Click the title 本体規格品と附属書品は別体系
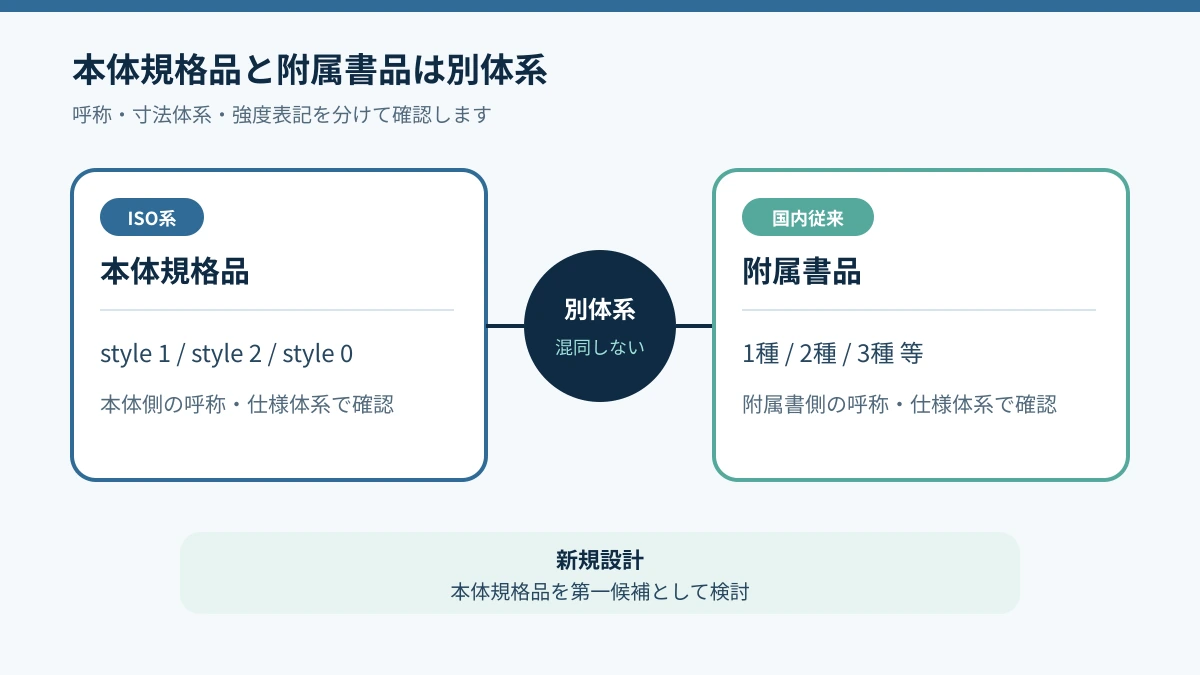This screenshot has width=1200, height=675. click(310, 72)
